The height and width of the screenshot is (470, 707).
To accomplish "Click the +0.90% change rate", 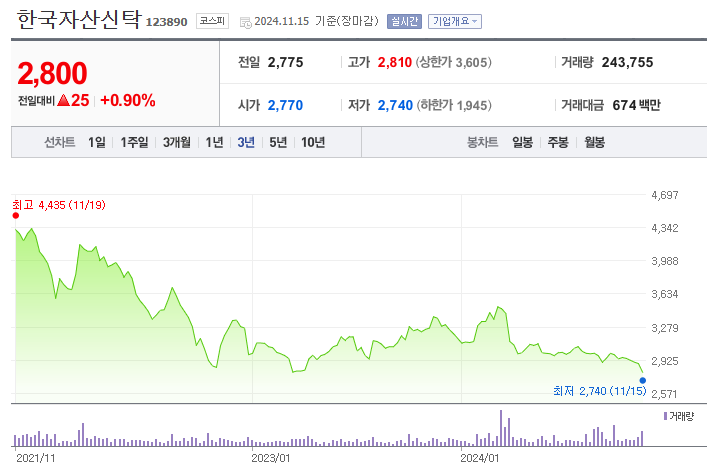I will 128,100.
